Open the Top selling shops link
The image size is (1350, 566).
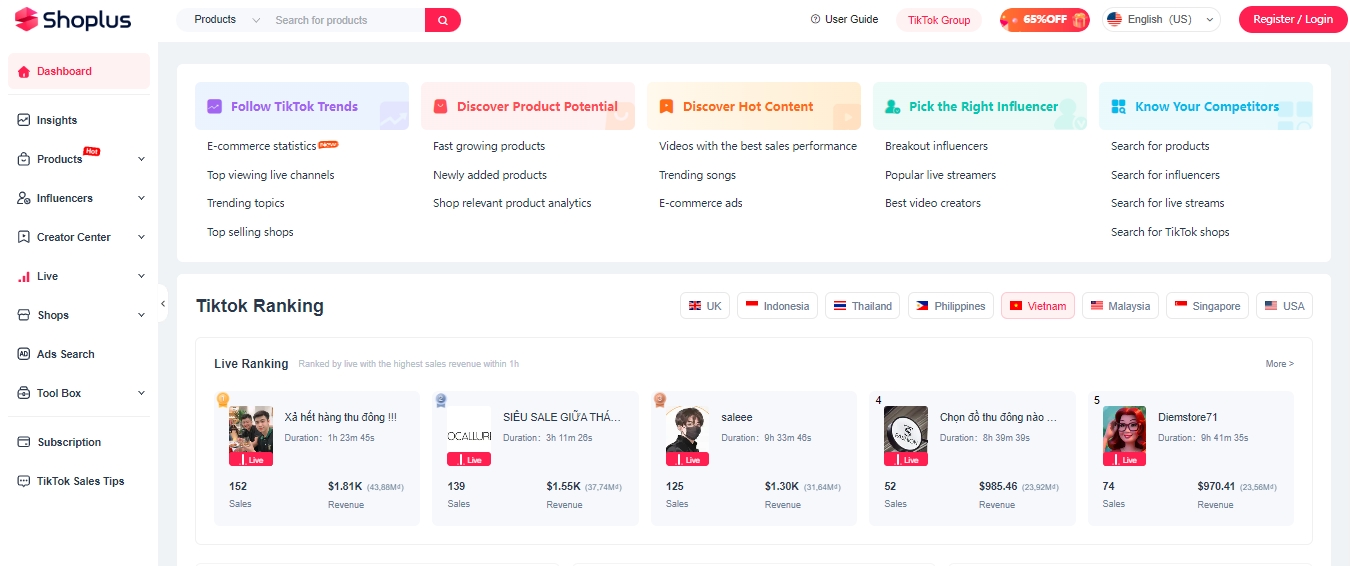pyautogui.click(x=250, y=232)
